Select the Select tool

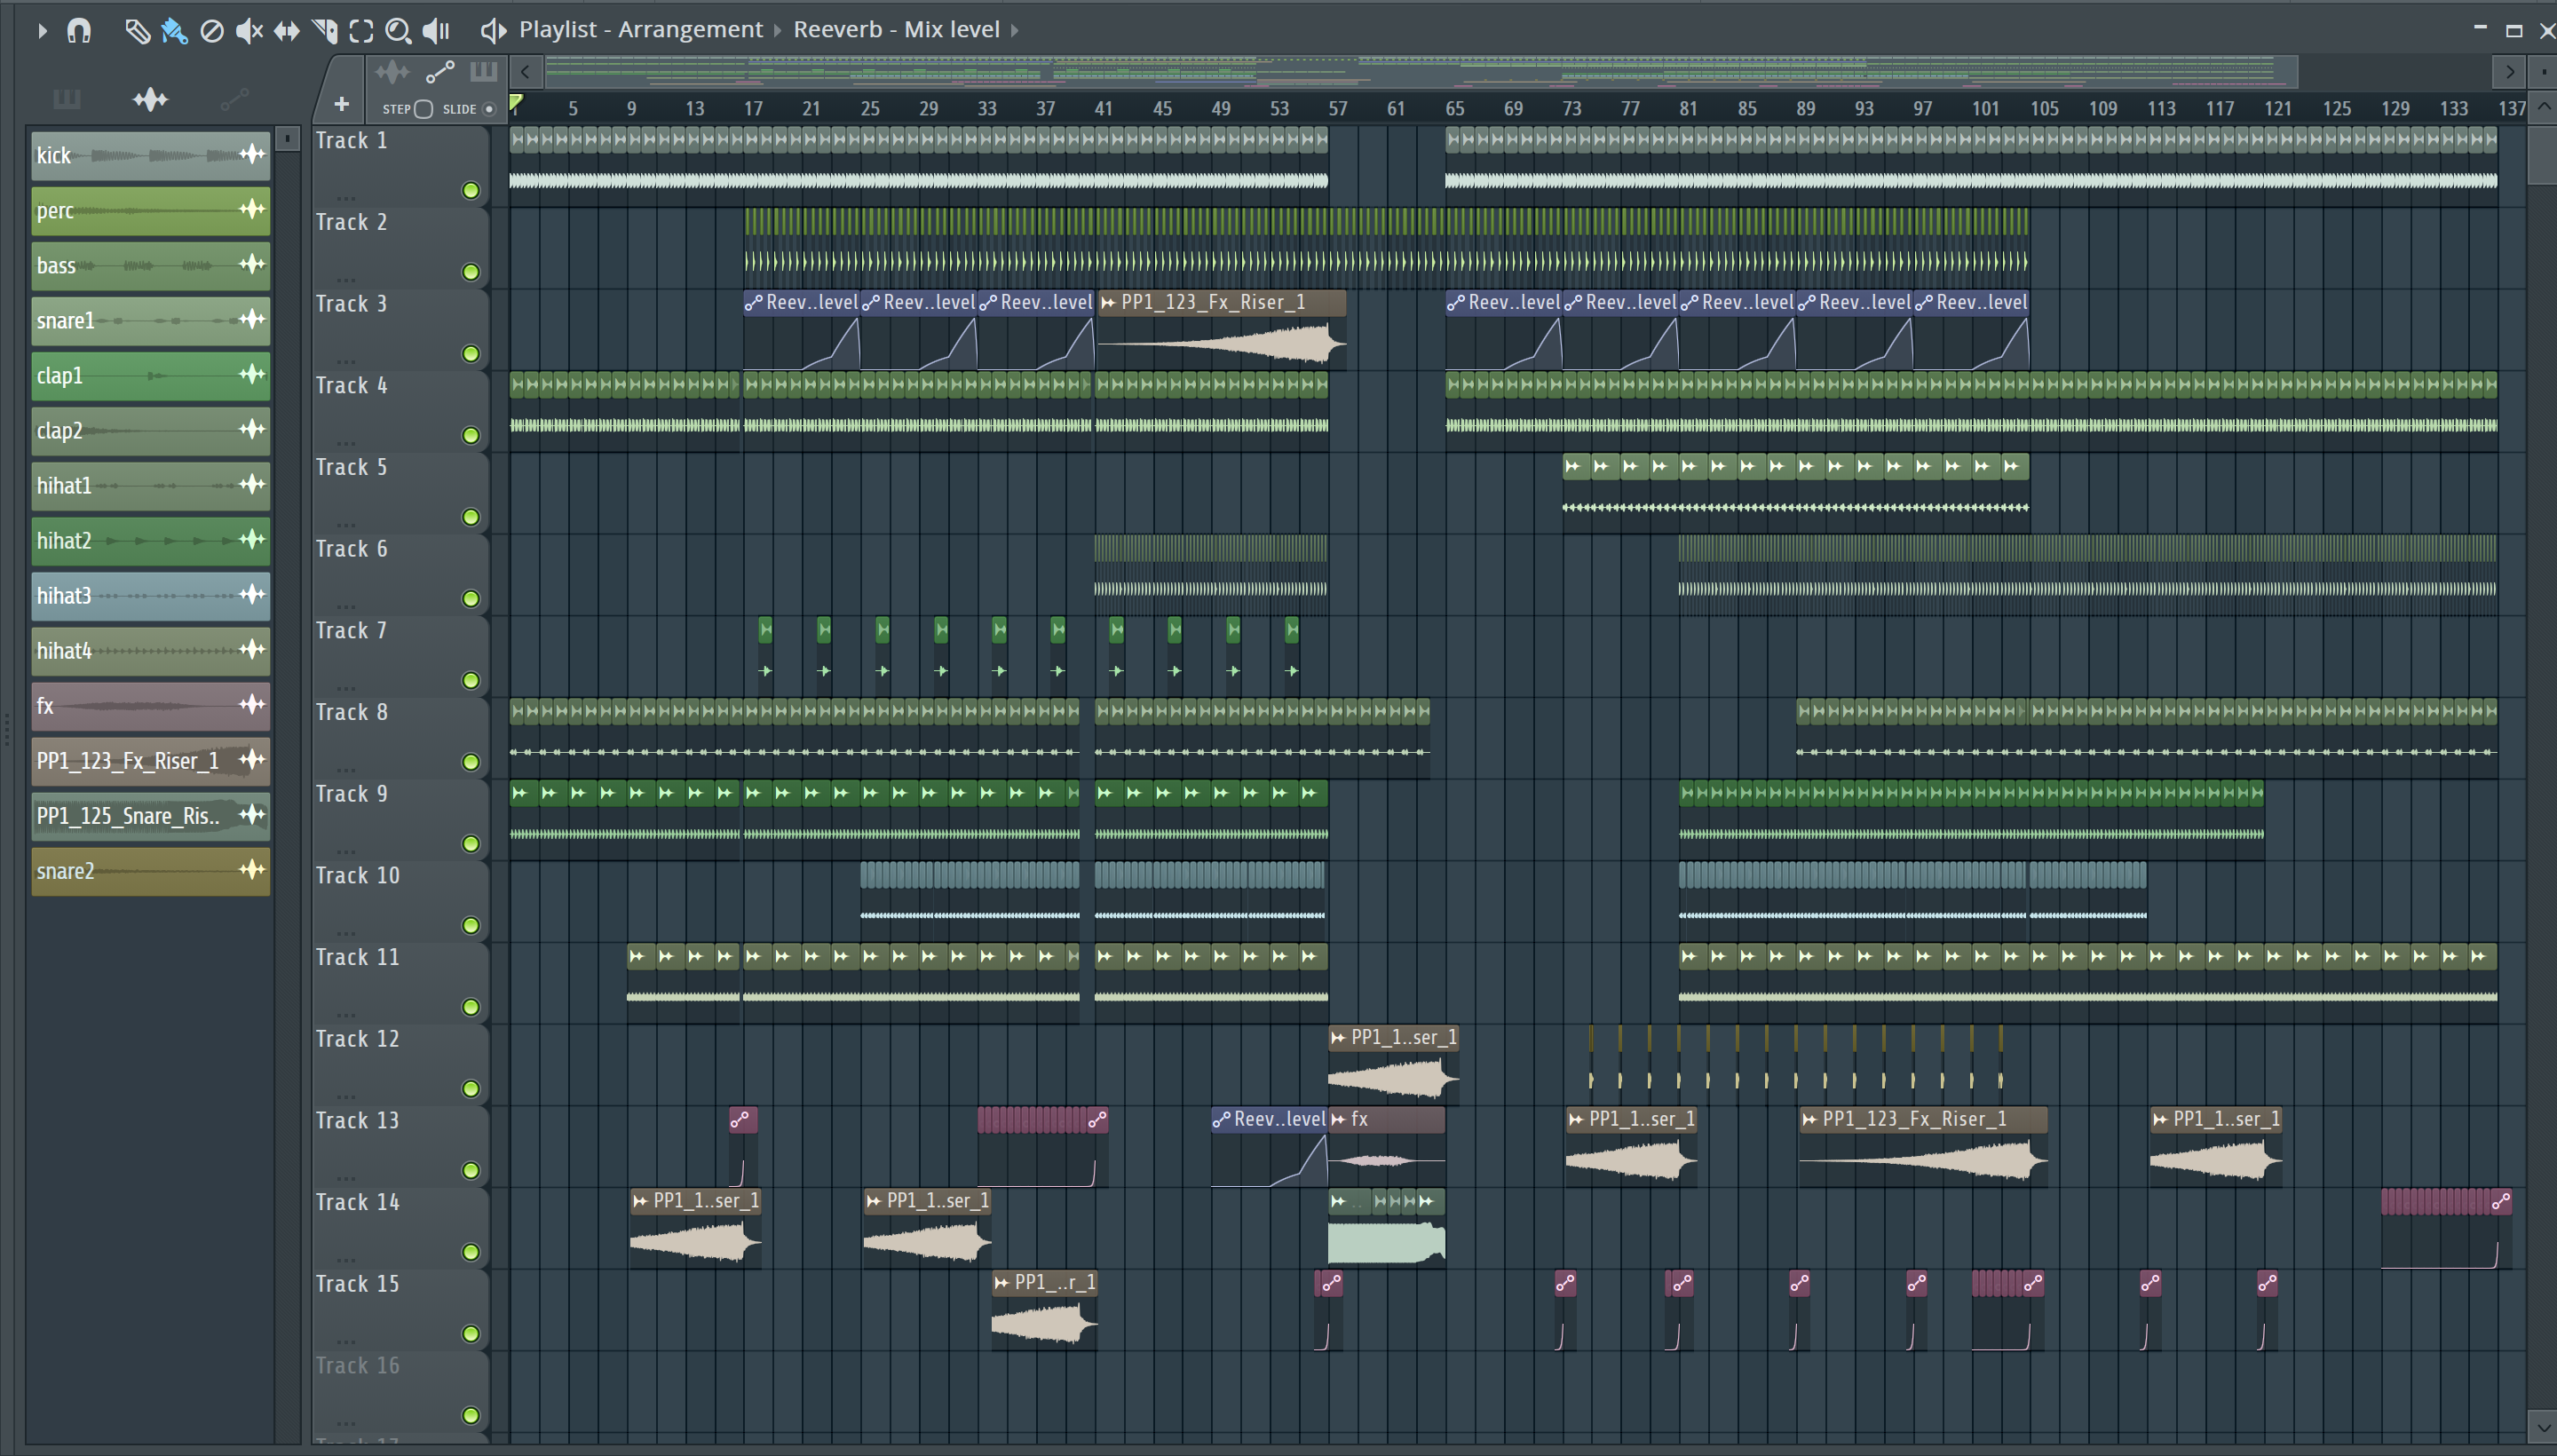(x=361, y=31)
